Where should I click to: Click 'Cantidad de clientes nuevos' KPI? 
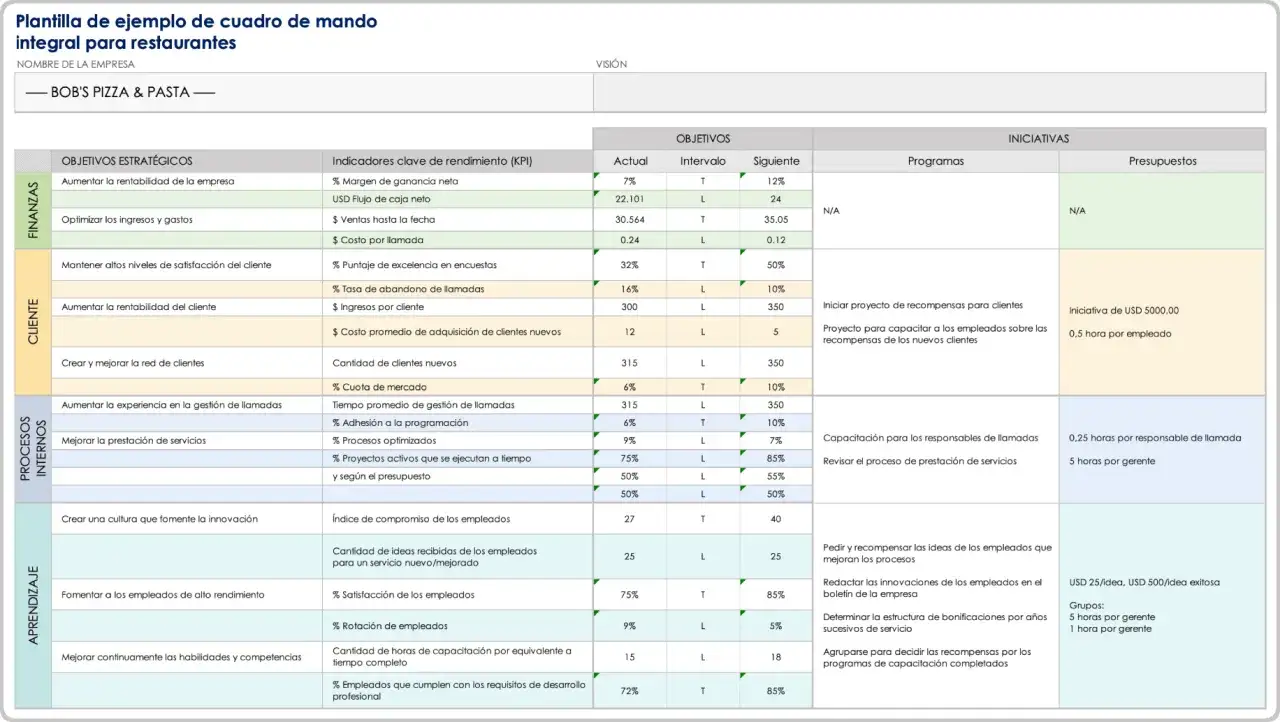pos(394,363)
